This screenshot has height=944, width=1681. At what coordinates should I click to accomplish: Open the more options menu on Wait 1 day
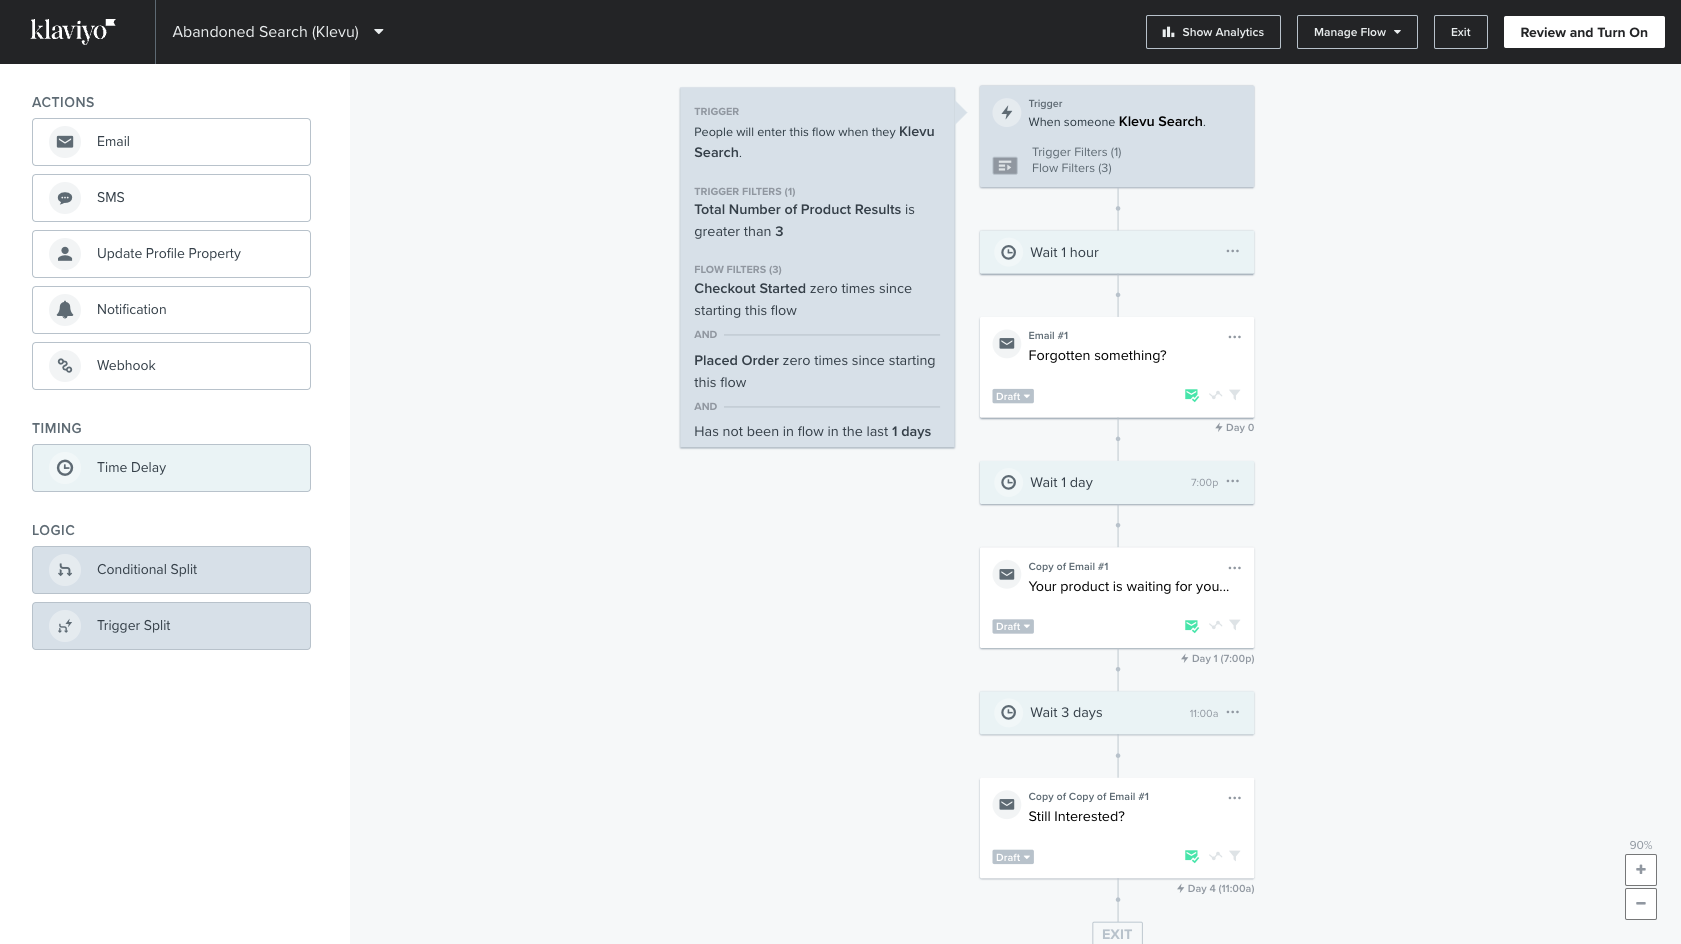coord(1233,481)
